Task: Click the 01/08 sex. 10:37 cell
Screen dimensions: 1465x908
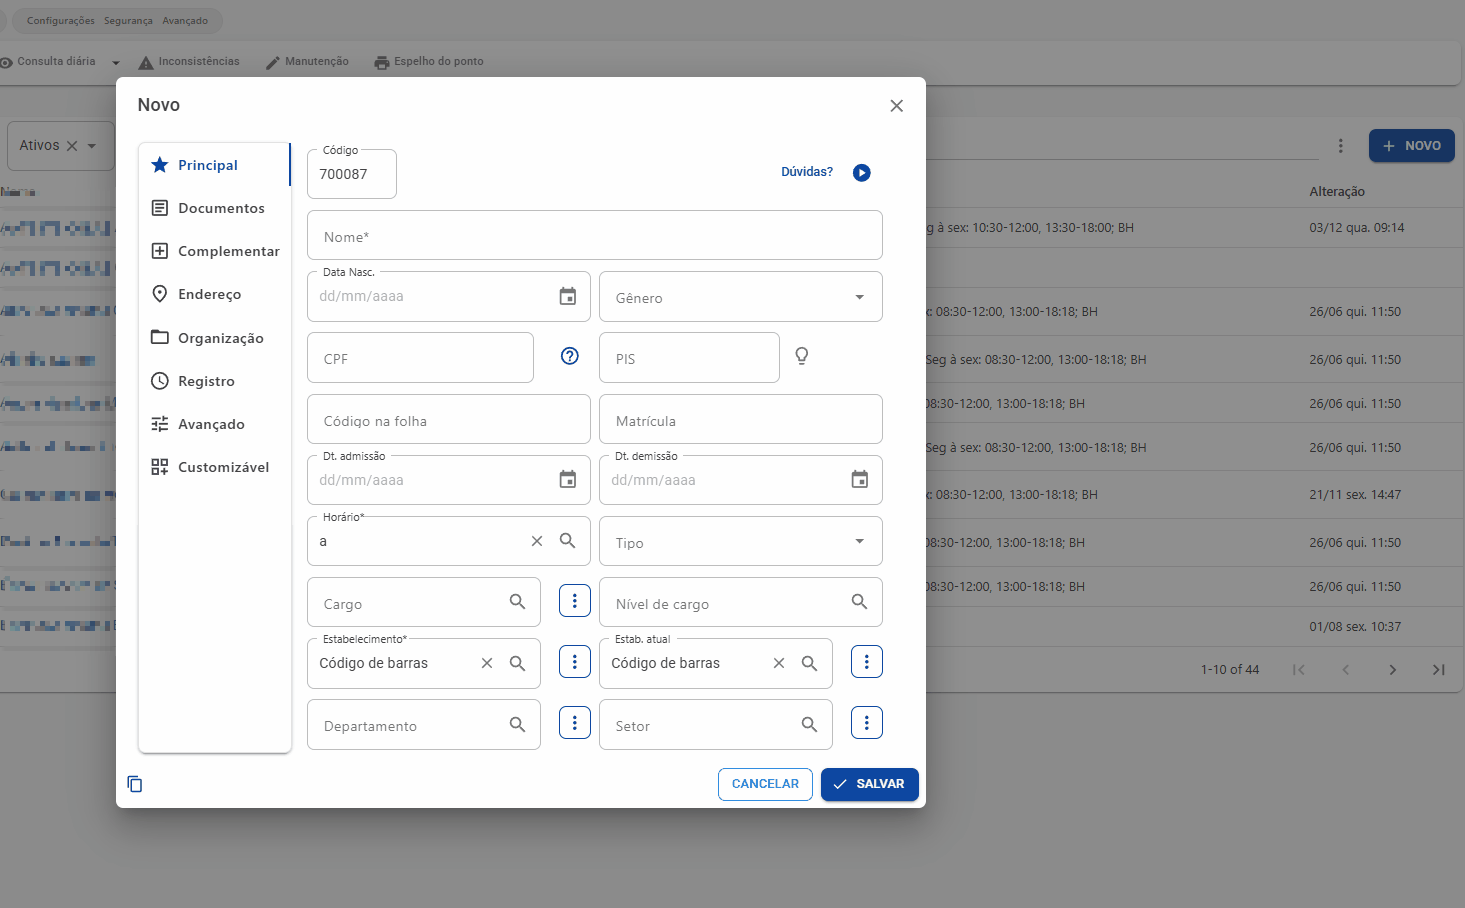Action: tap(1355, 627)
